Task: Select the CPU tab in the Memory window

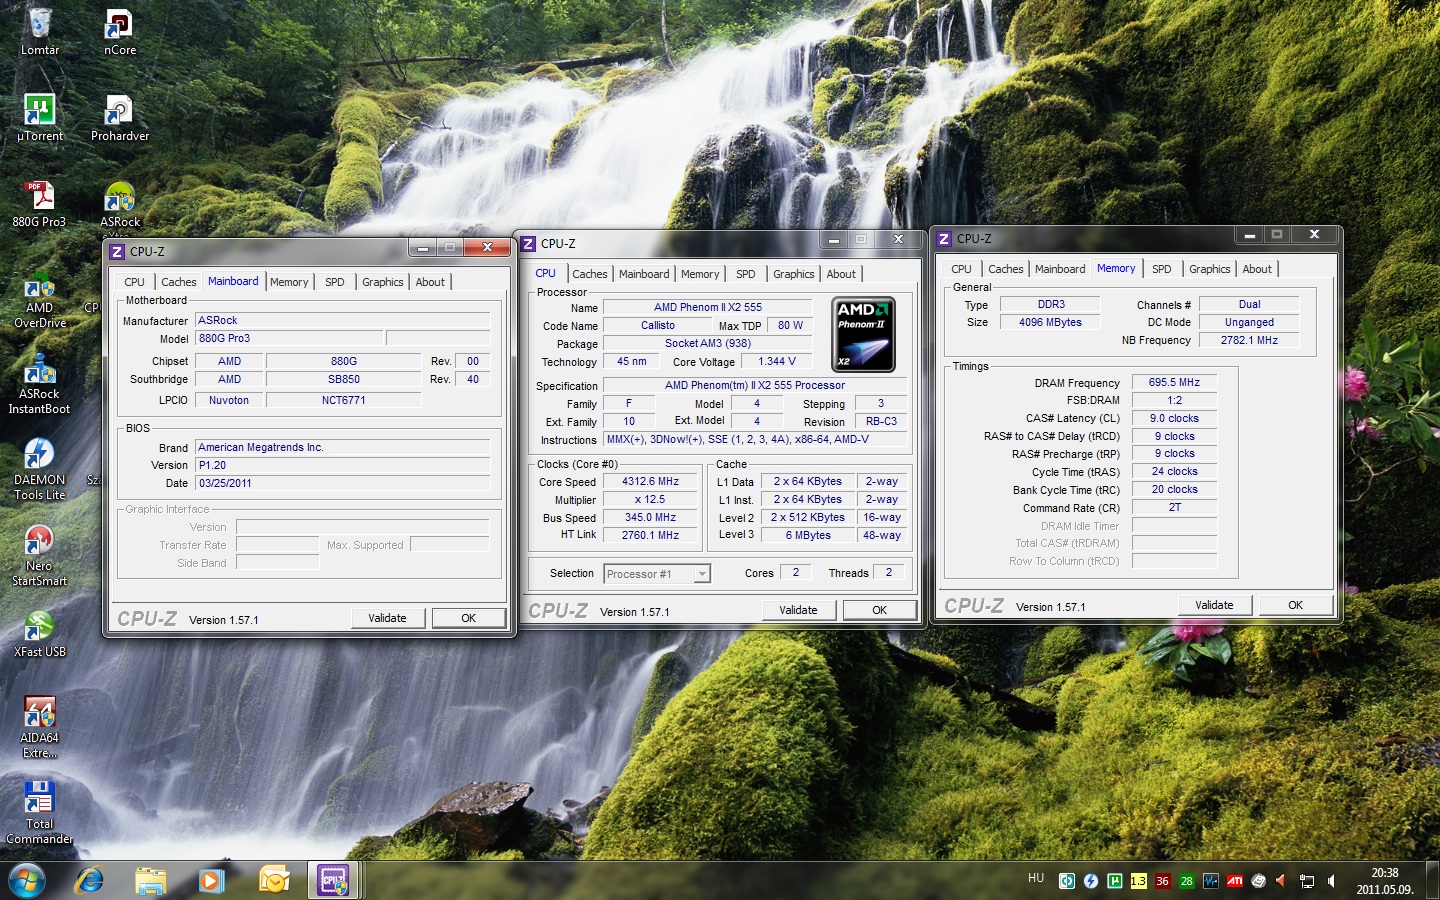Action: coord(961,269)
